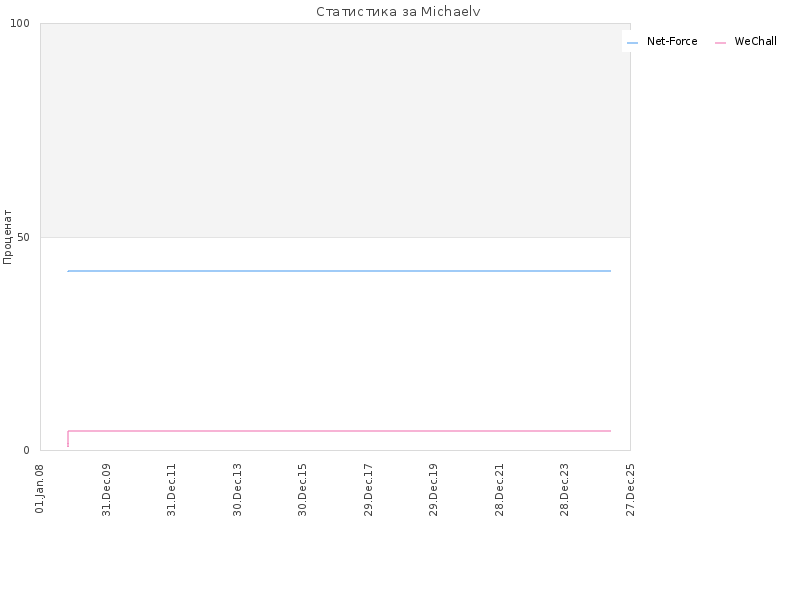The height and width of the screenshot is (600, 800).
Task: Click the date label 29.Dec.17
Action: tap(368, 490)
